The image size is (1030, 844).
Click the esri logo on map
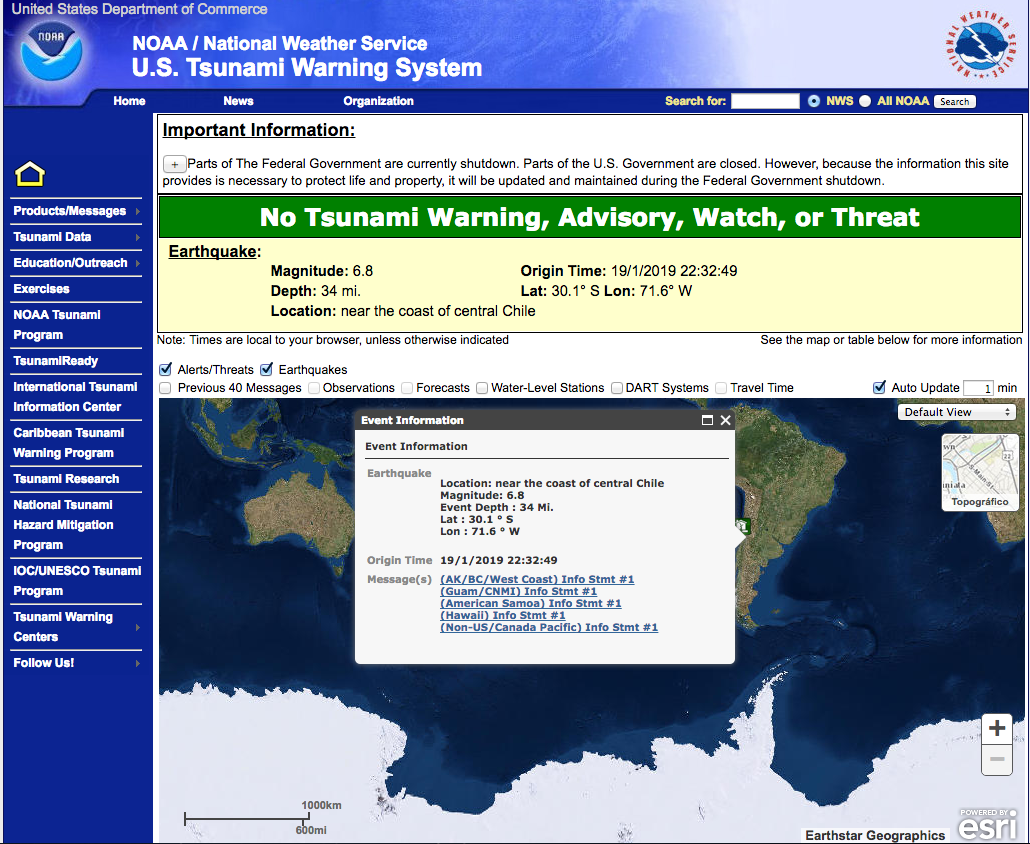click(988, 824)
